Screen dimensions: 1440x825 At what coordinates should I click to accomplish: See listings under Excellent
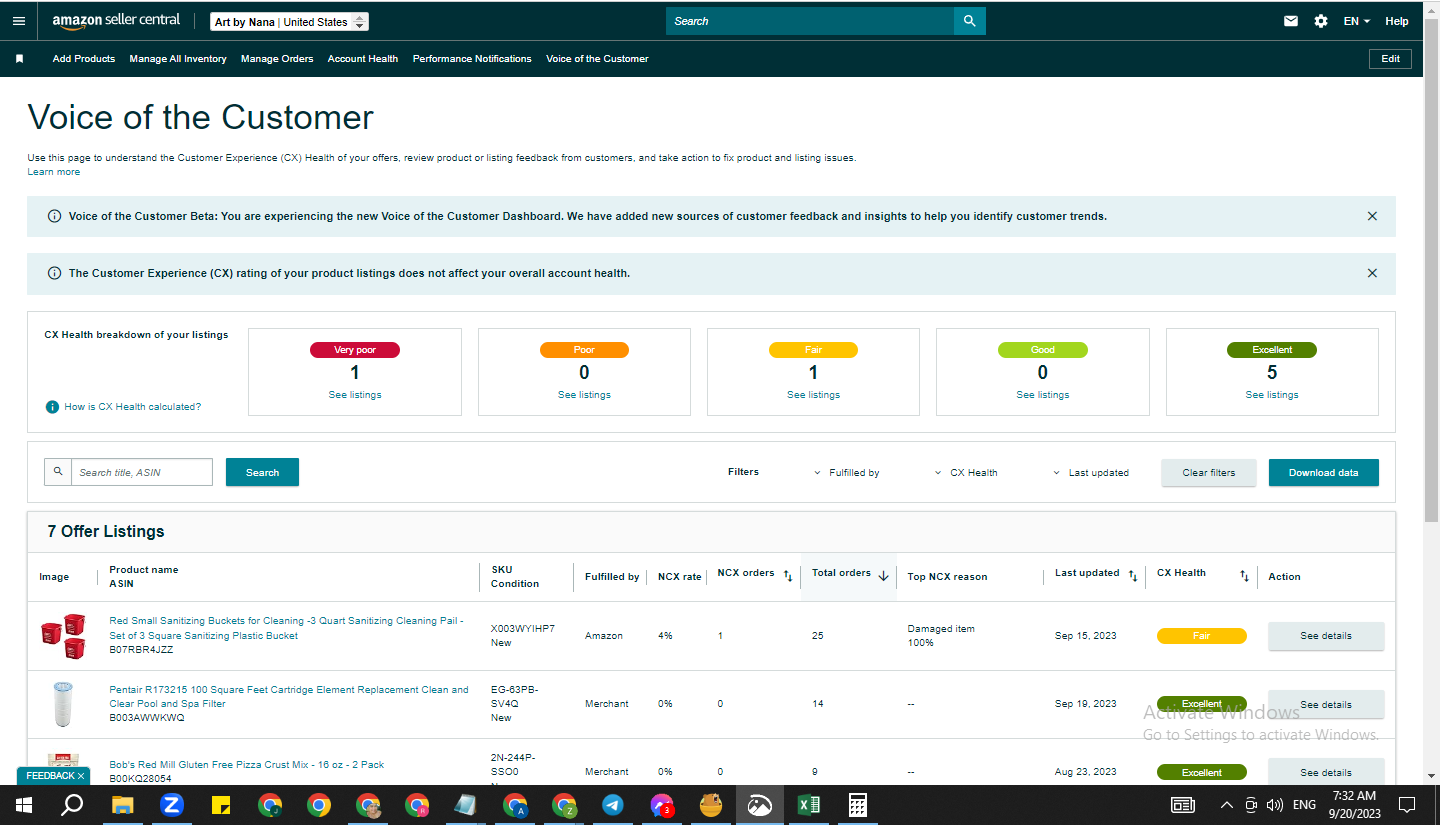click(1272, 395)
